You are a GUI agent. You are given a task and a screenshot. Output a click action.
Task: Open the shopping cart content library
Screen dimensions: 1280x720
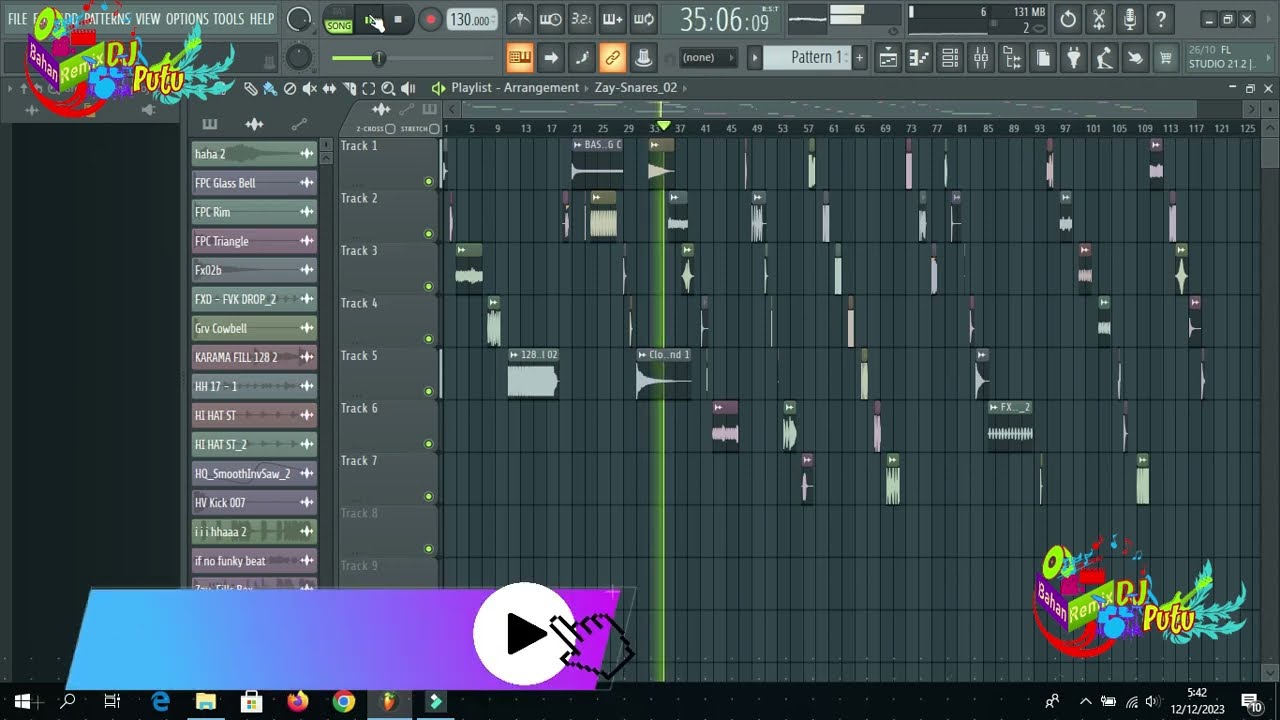(x=1166, y=58)
